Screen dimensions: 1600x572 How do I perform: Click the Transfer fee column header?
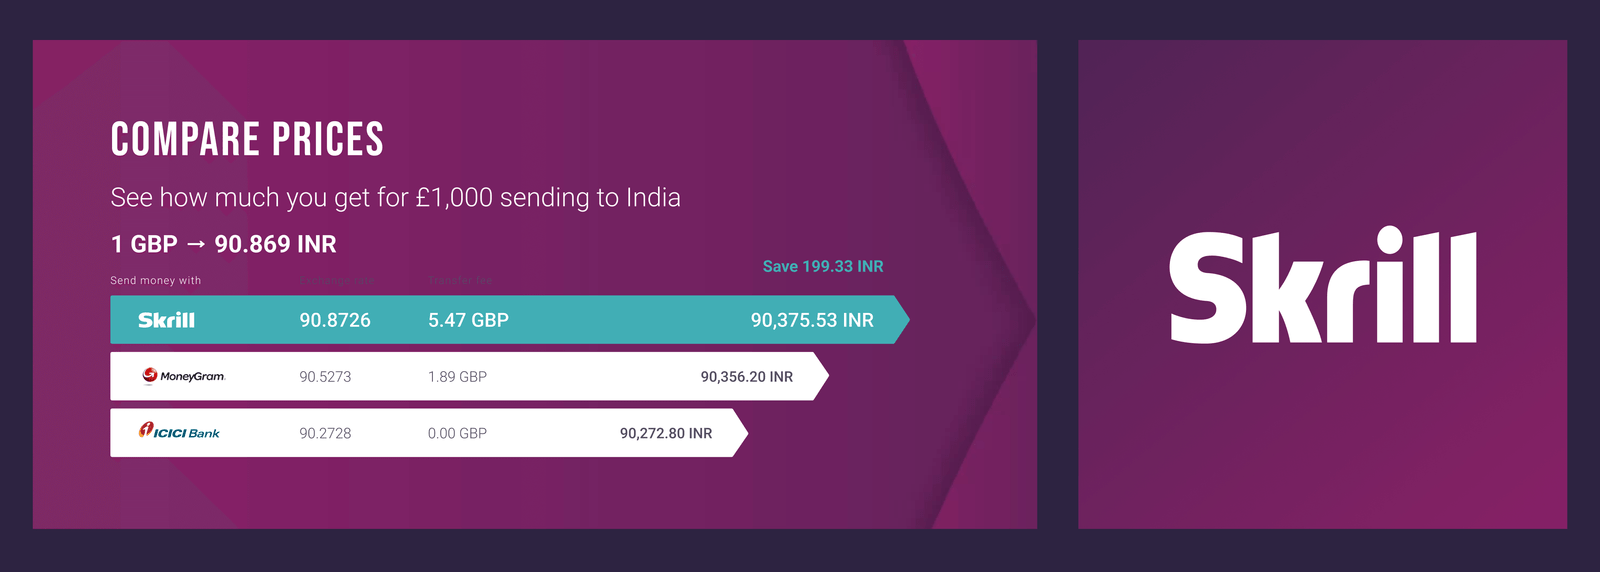[460, 281]
